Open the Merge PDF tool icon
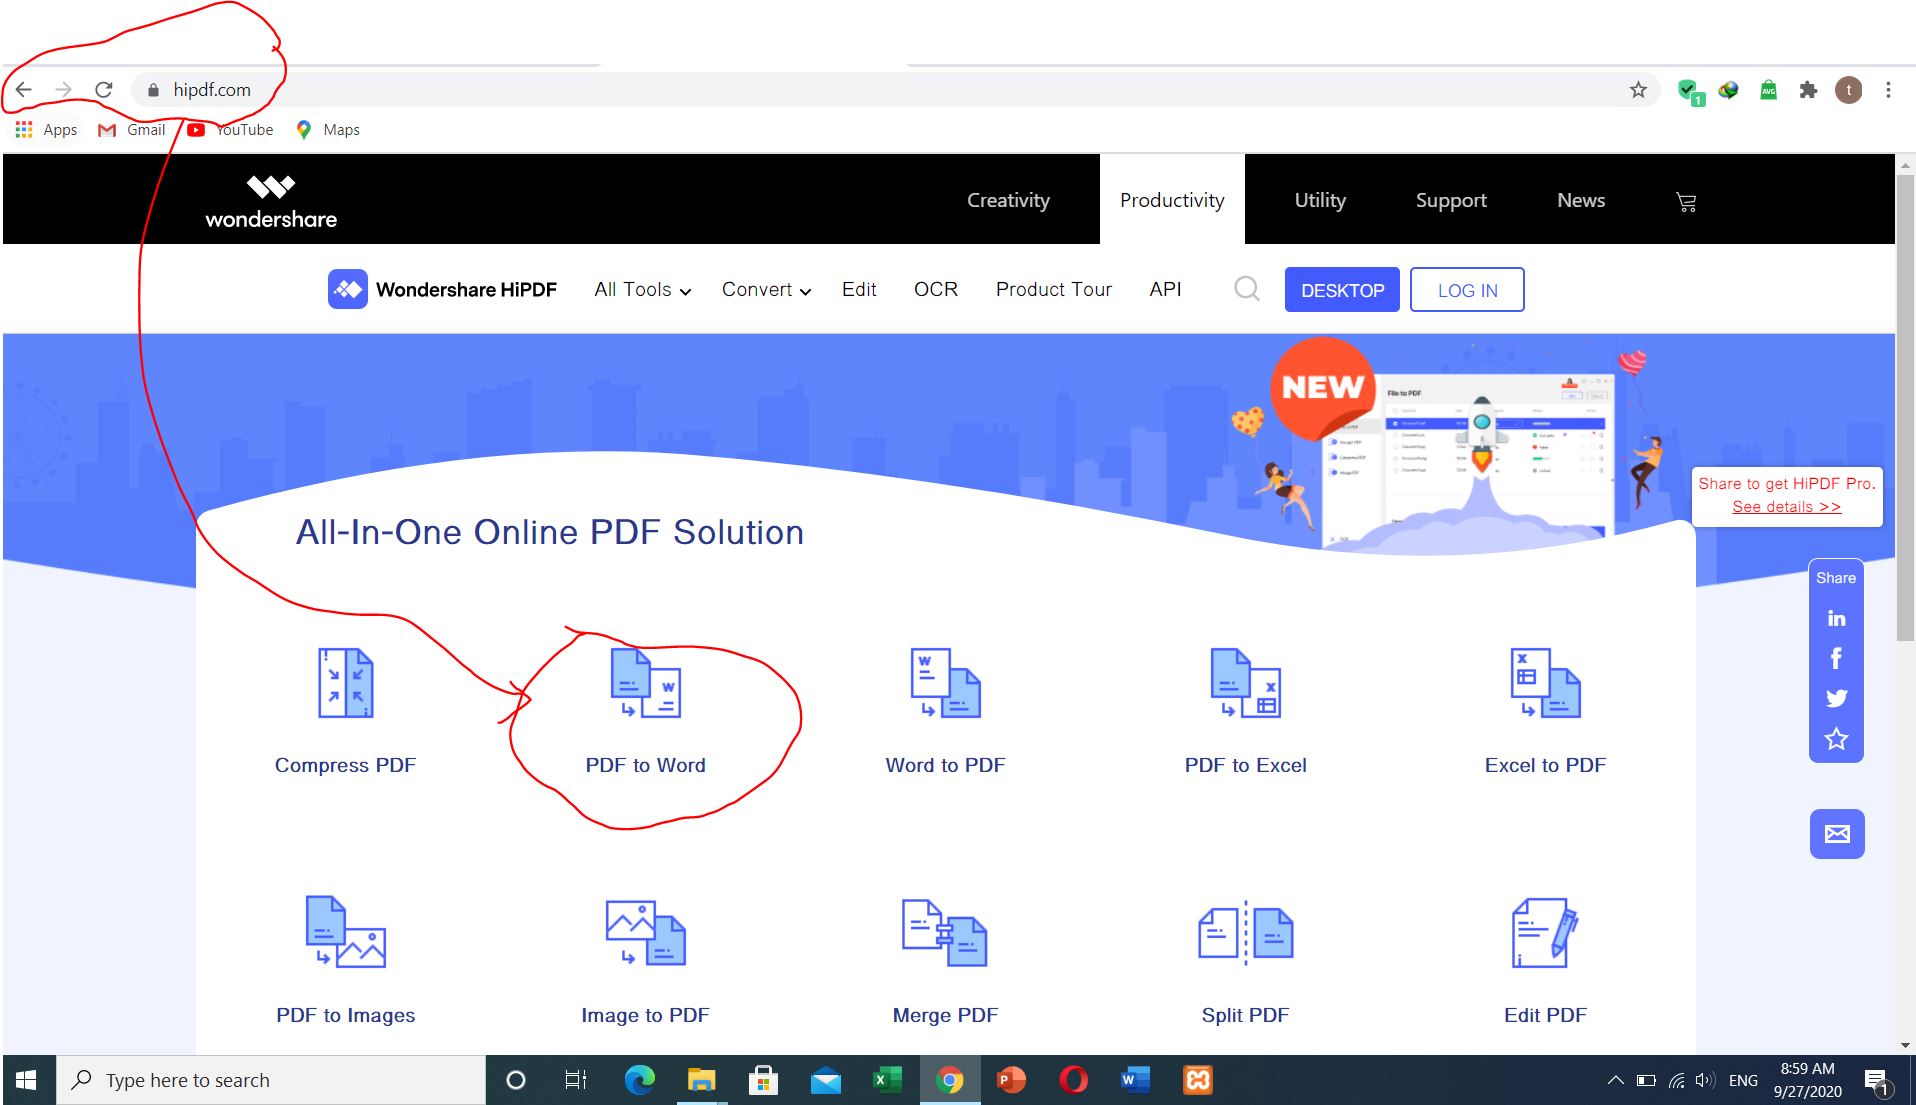 pyautogui.click(x=945, y=932)
